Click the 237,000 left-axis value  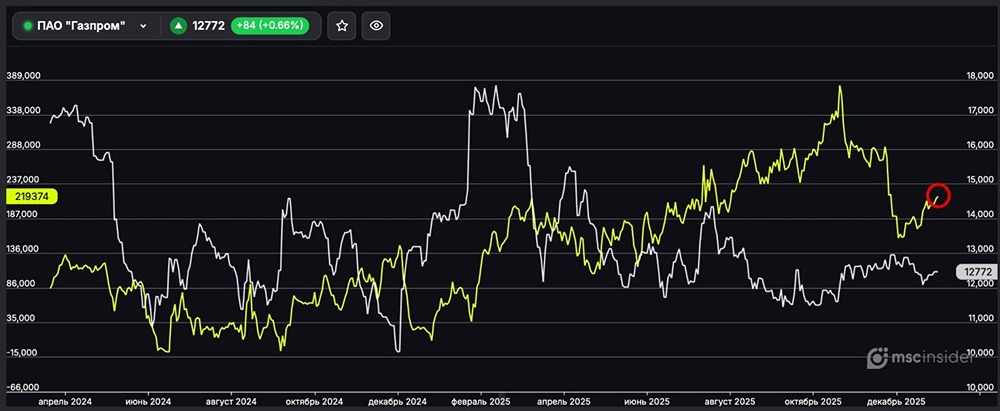click(x=24, y=180)
